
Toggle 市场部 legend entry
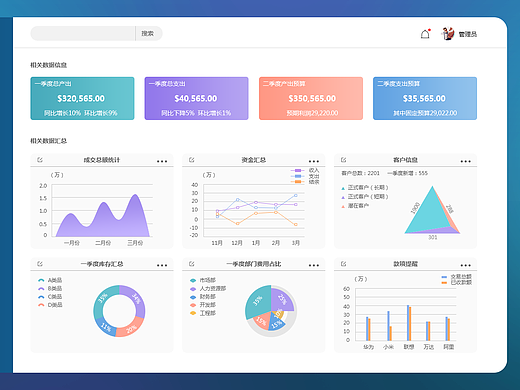[x=203, y=280]
